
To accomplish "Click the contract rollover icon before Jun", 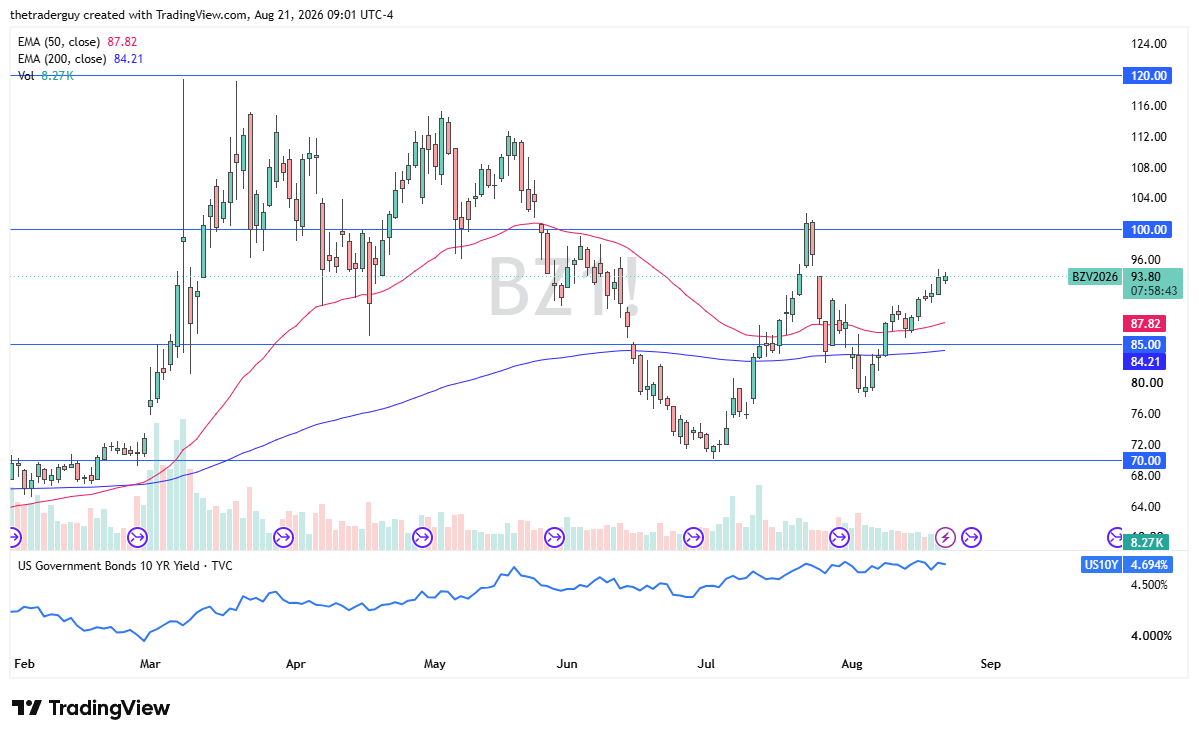I will (554, 538).
